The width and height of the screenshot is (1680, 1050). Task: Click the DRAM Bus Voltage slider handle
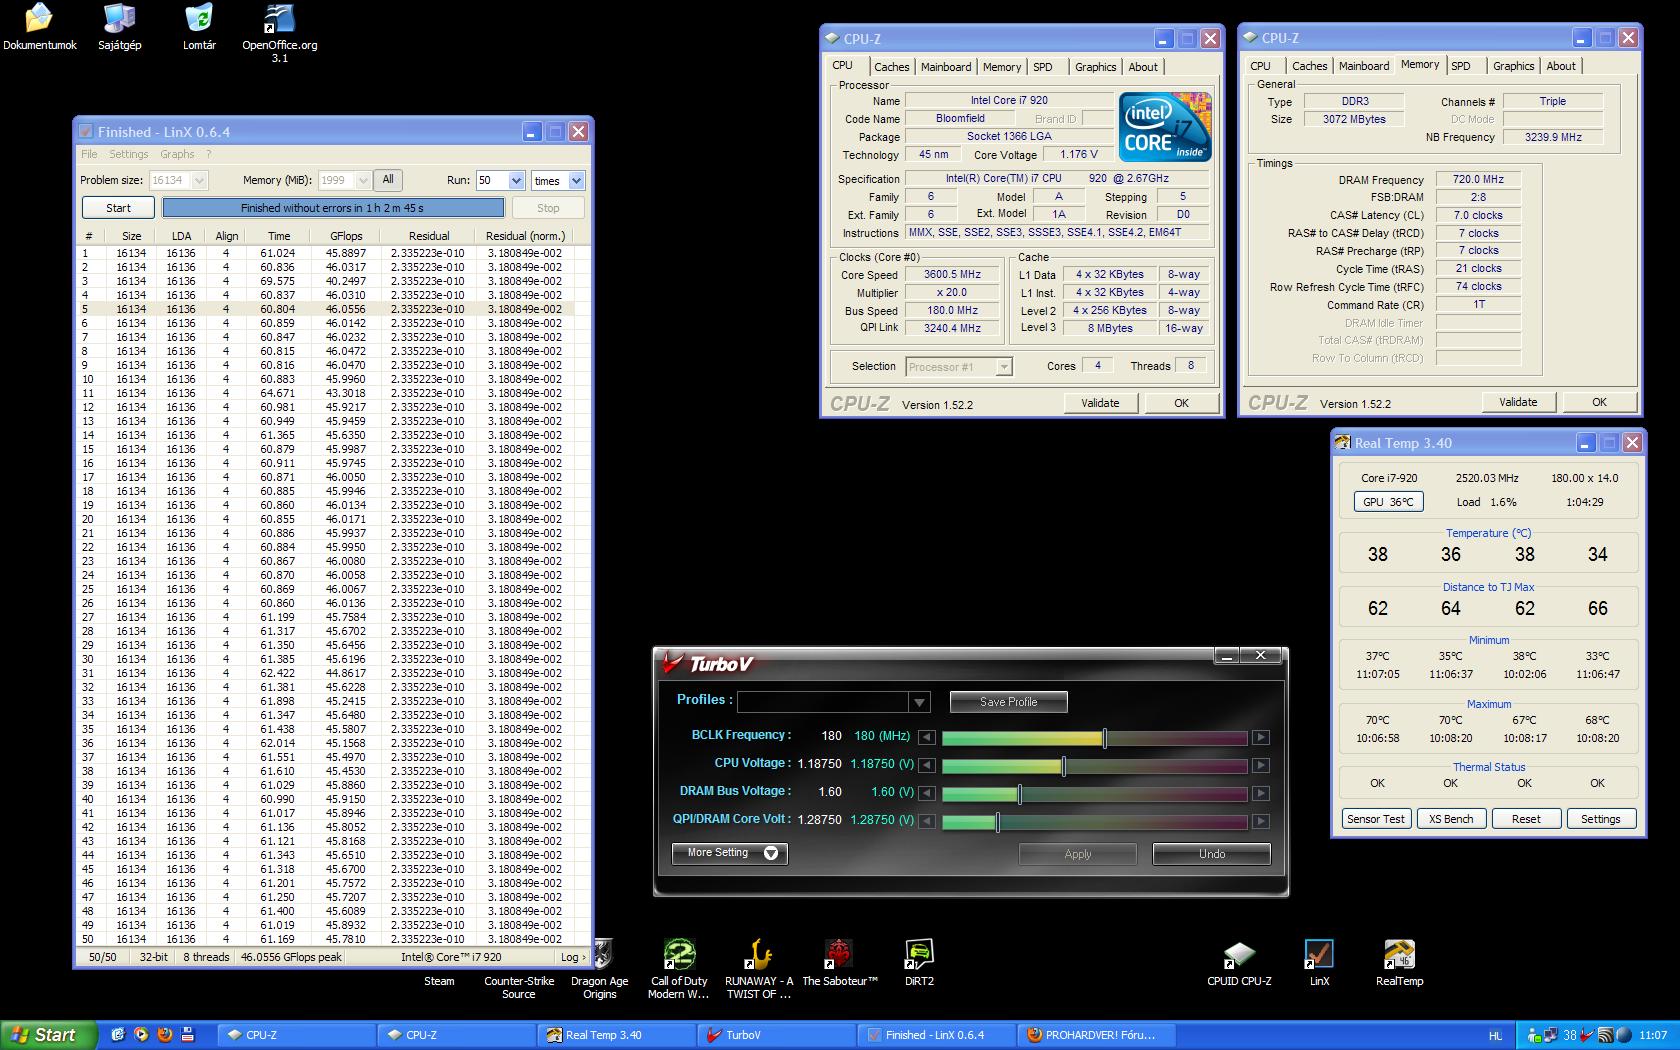1020,794
